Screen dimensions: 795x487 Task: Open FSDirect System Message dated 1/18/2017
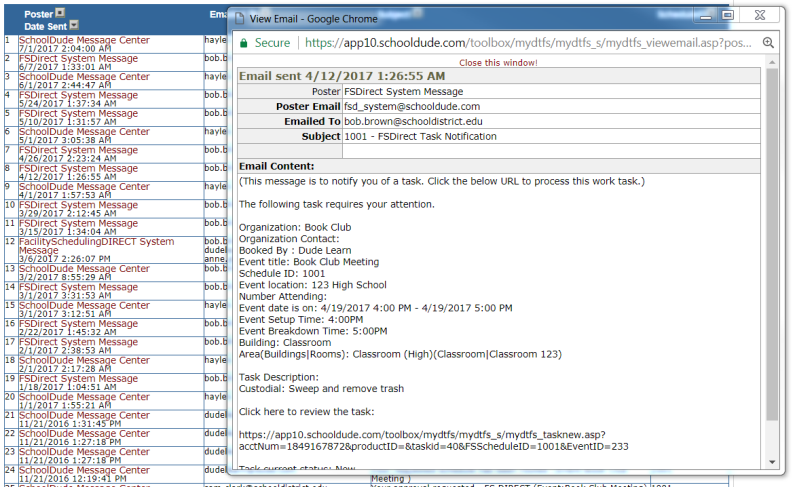point(79,378)
